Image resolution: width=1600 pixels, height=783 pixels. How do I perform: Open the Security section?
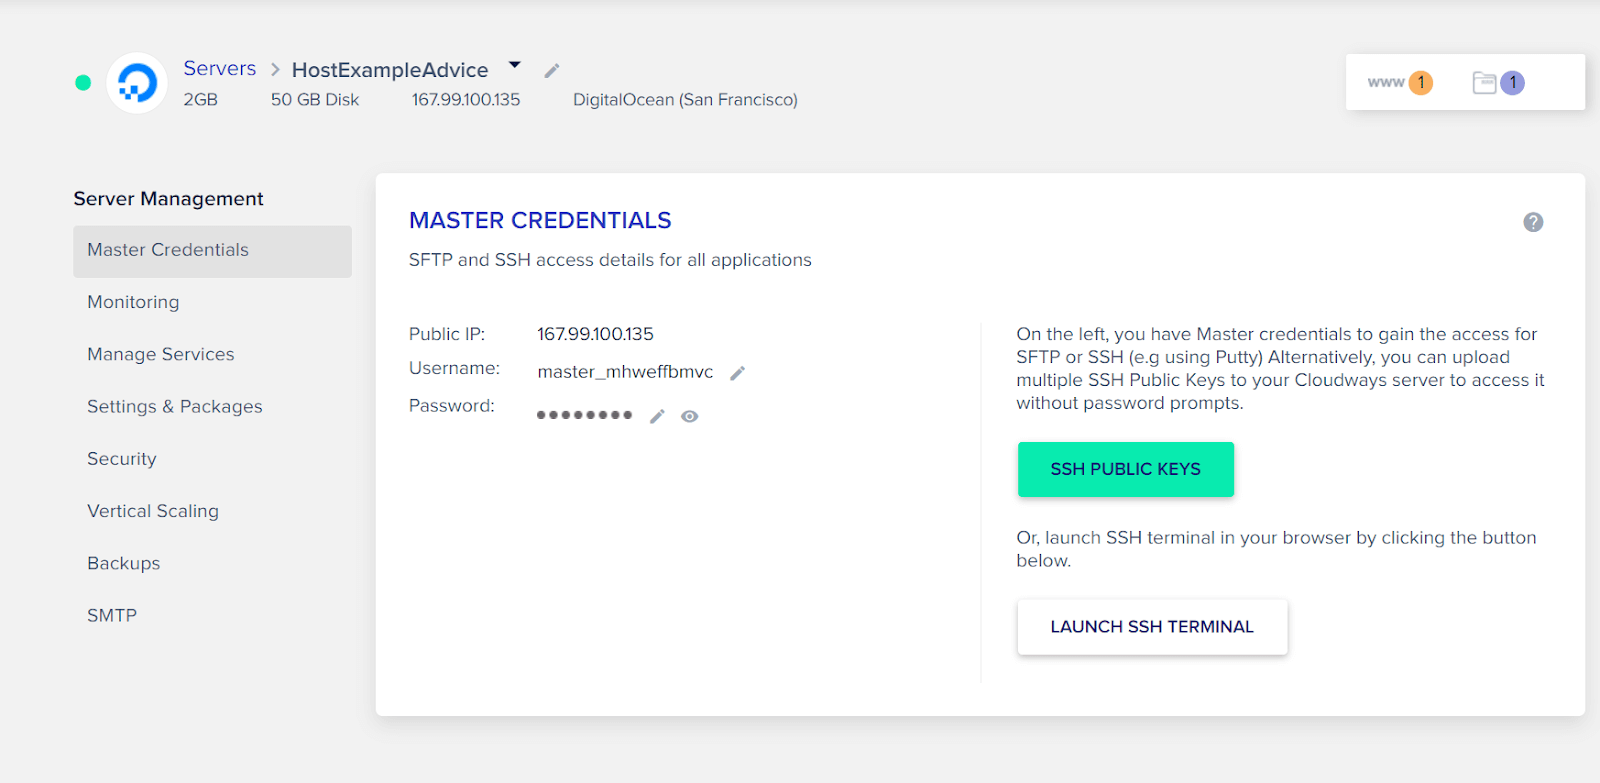[x=122, y=459]
